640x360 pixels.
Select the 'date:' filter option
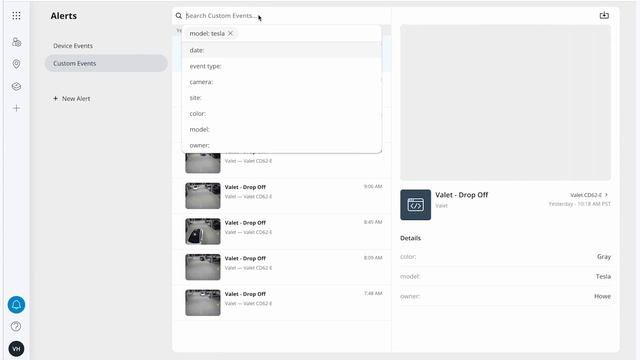(282, 50)
